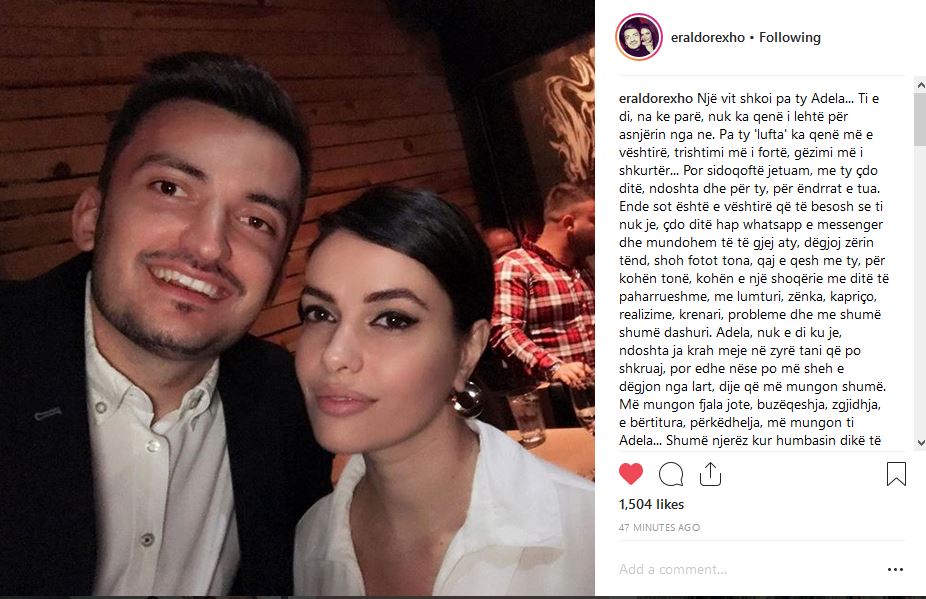Click the caption text paragraph
The image size is (926, 599).
tap(754, 269)
